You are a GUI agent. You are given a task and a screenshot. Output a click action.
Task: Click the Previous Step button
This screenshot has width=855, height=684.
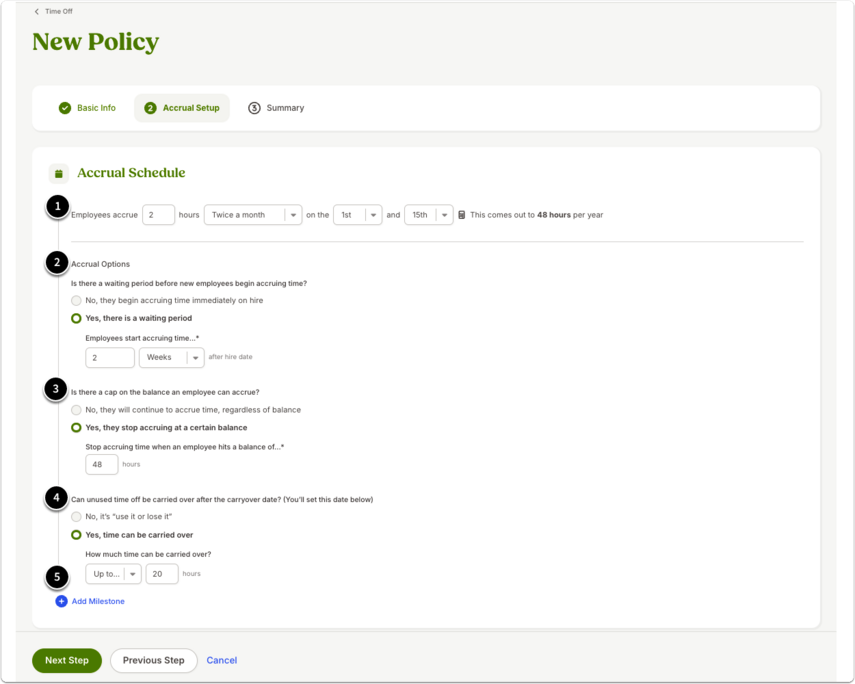click(x=154, y=661)
